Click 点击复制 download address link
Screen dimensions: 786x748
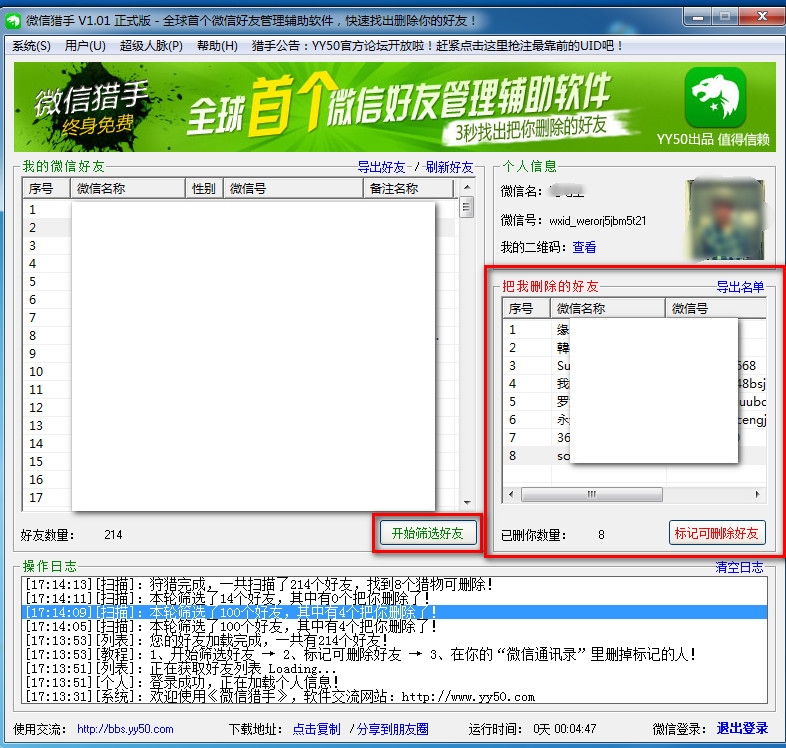click(x=316, y=729)
